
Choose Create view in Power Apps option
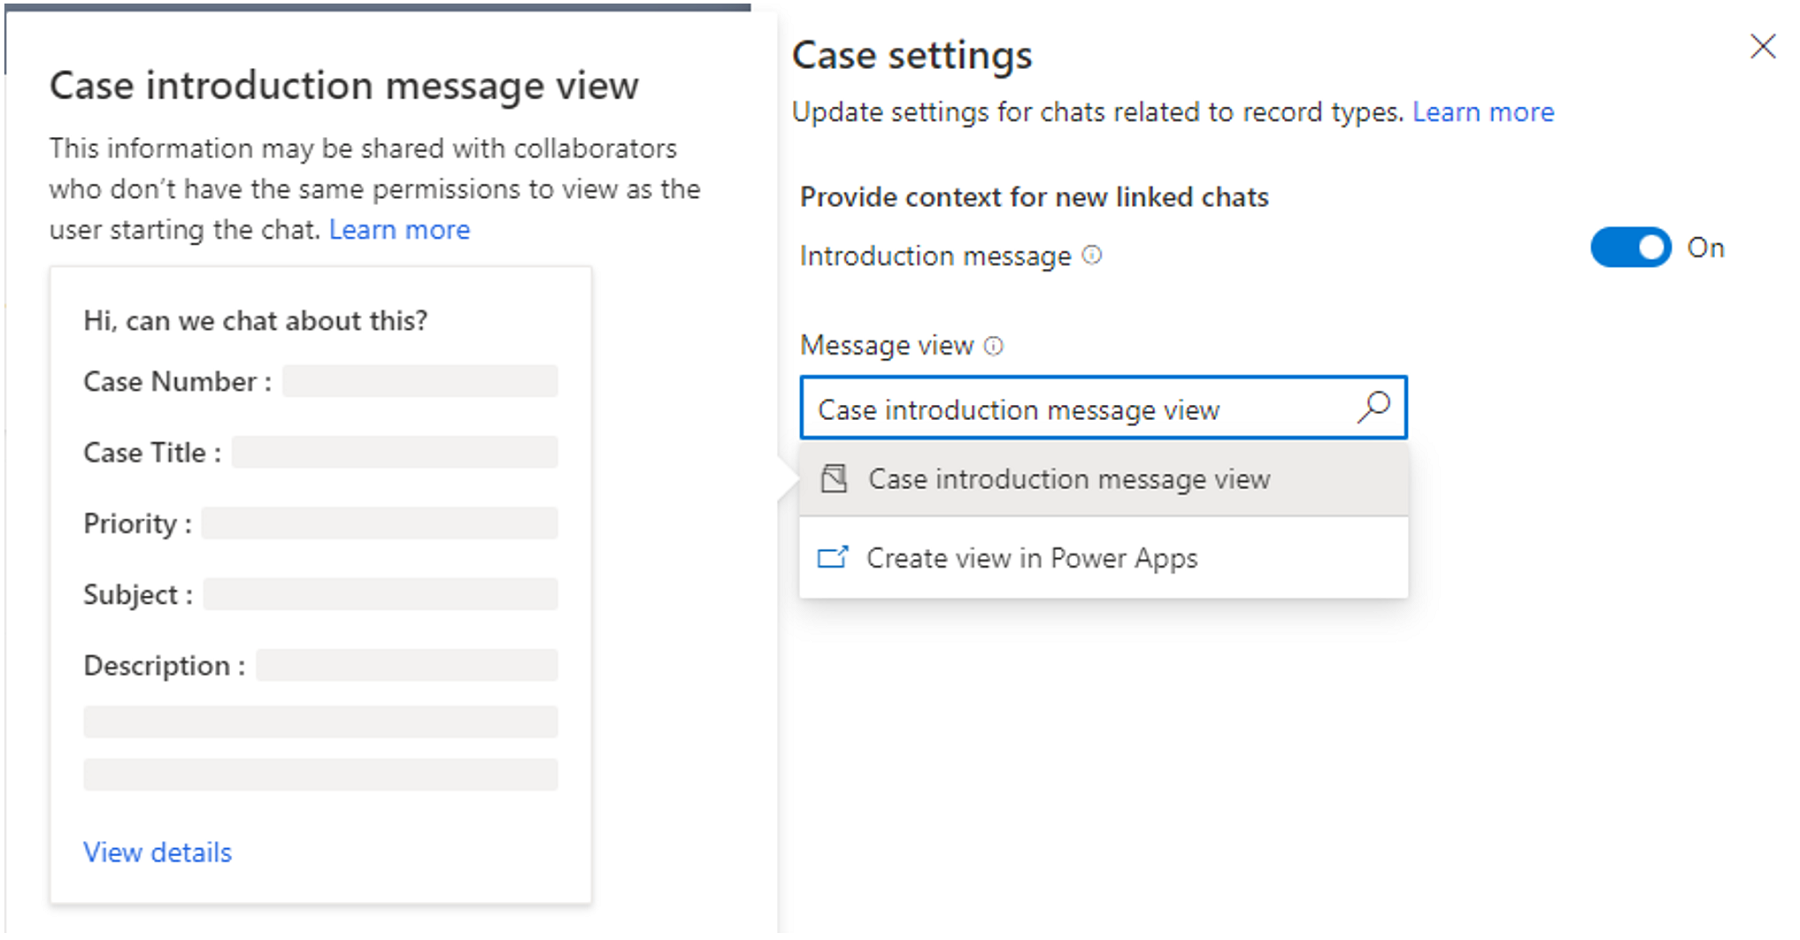(1031, 557)
